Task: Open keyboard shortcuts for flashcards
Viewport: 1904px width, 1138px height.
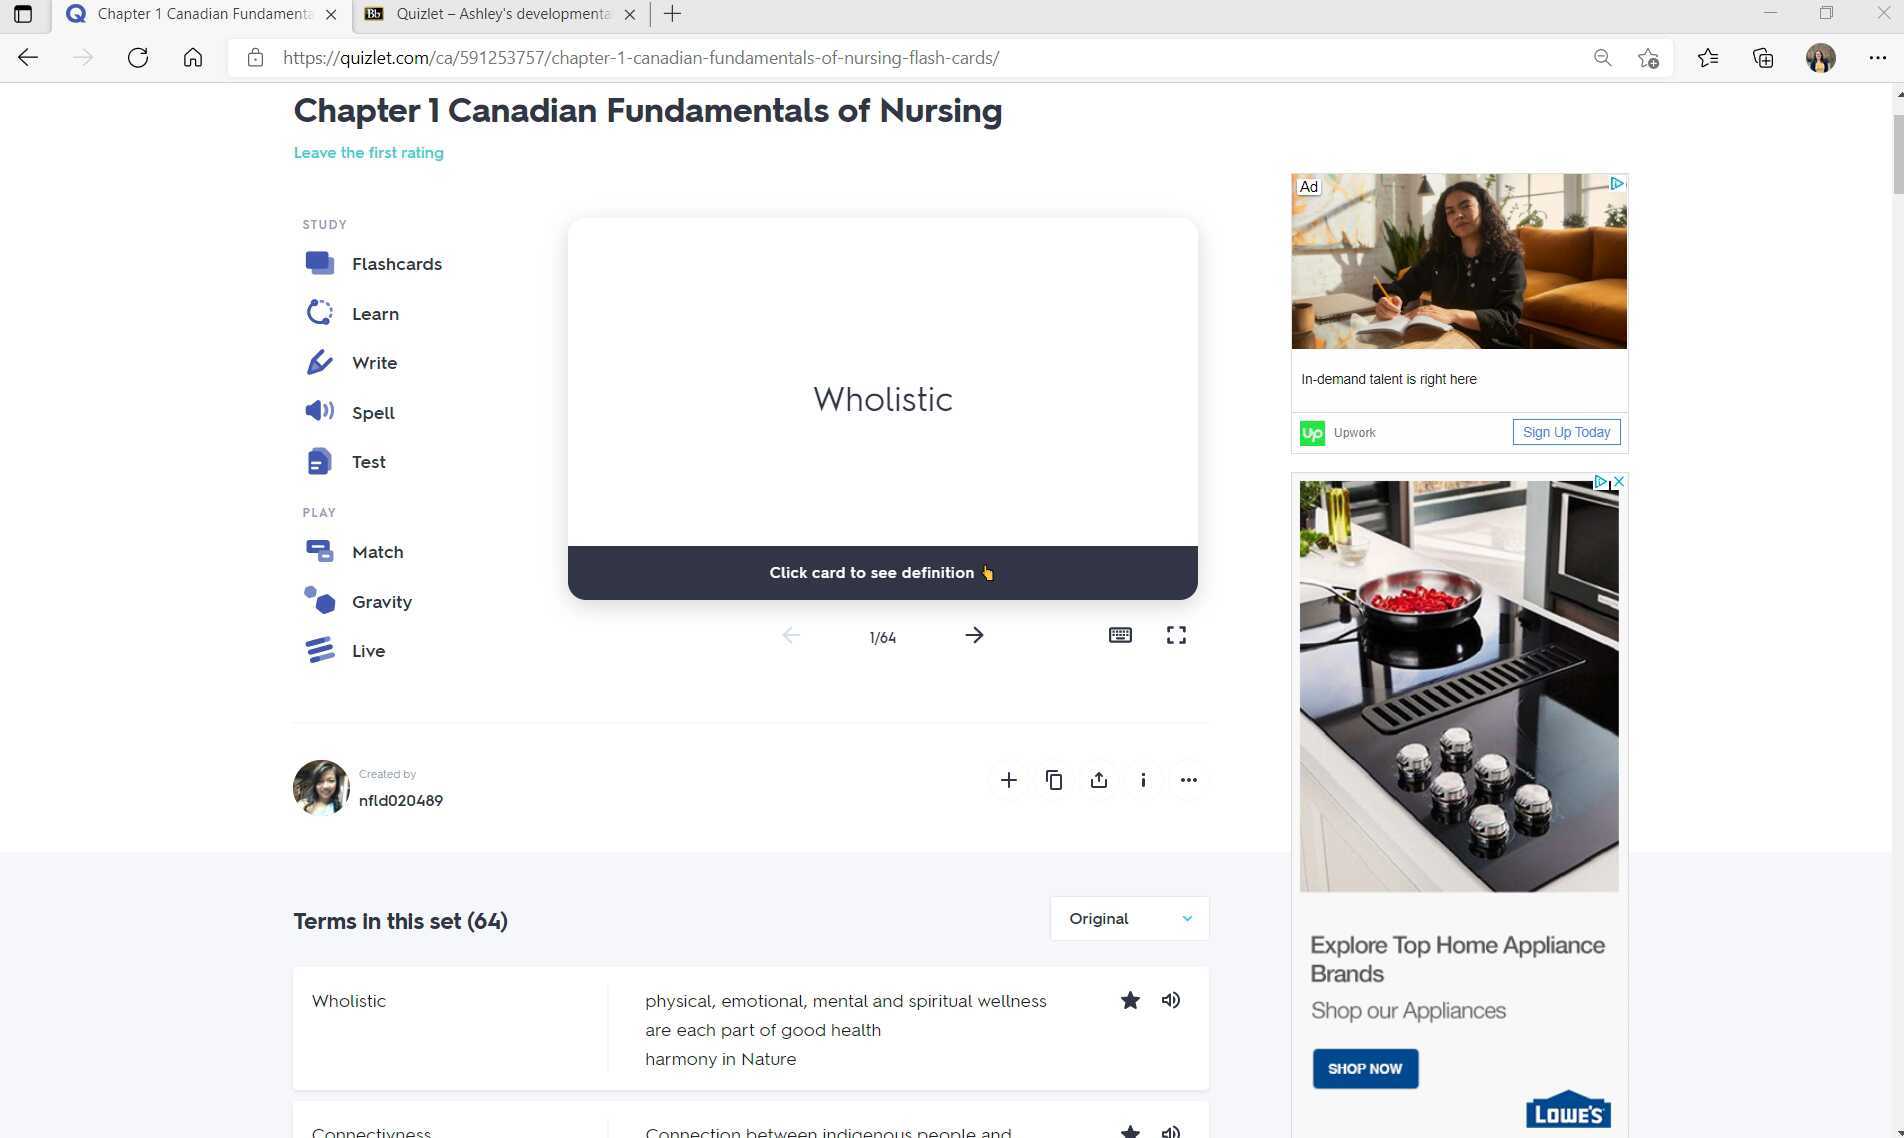Action: 1120,635
